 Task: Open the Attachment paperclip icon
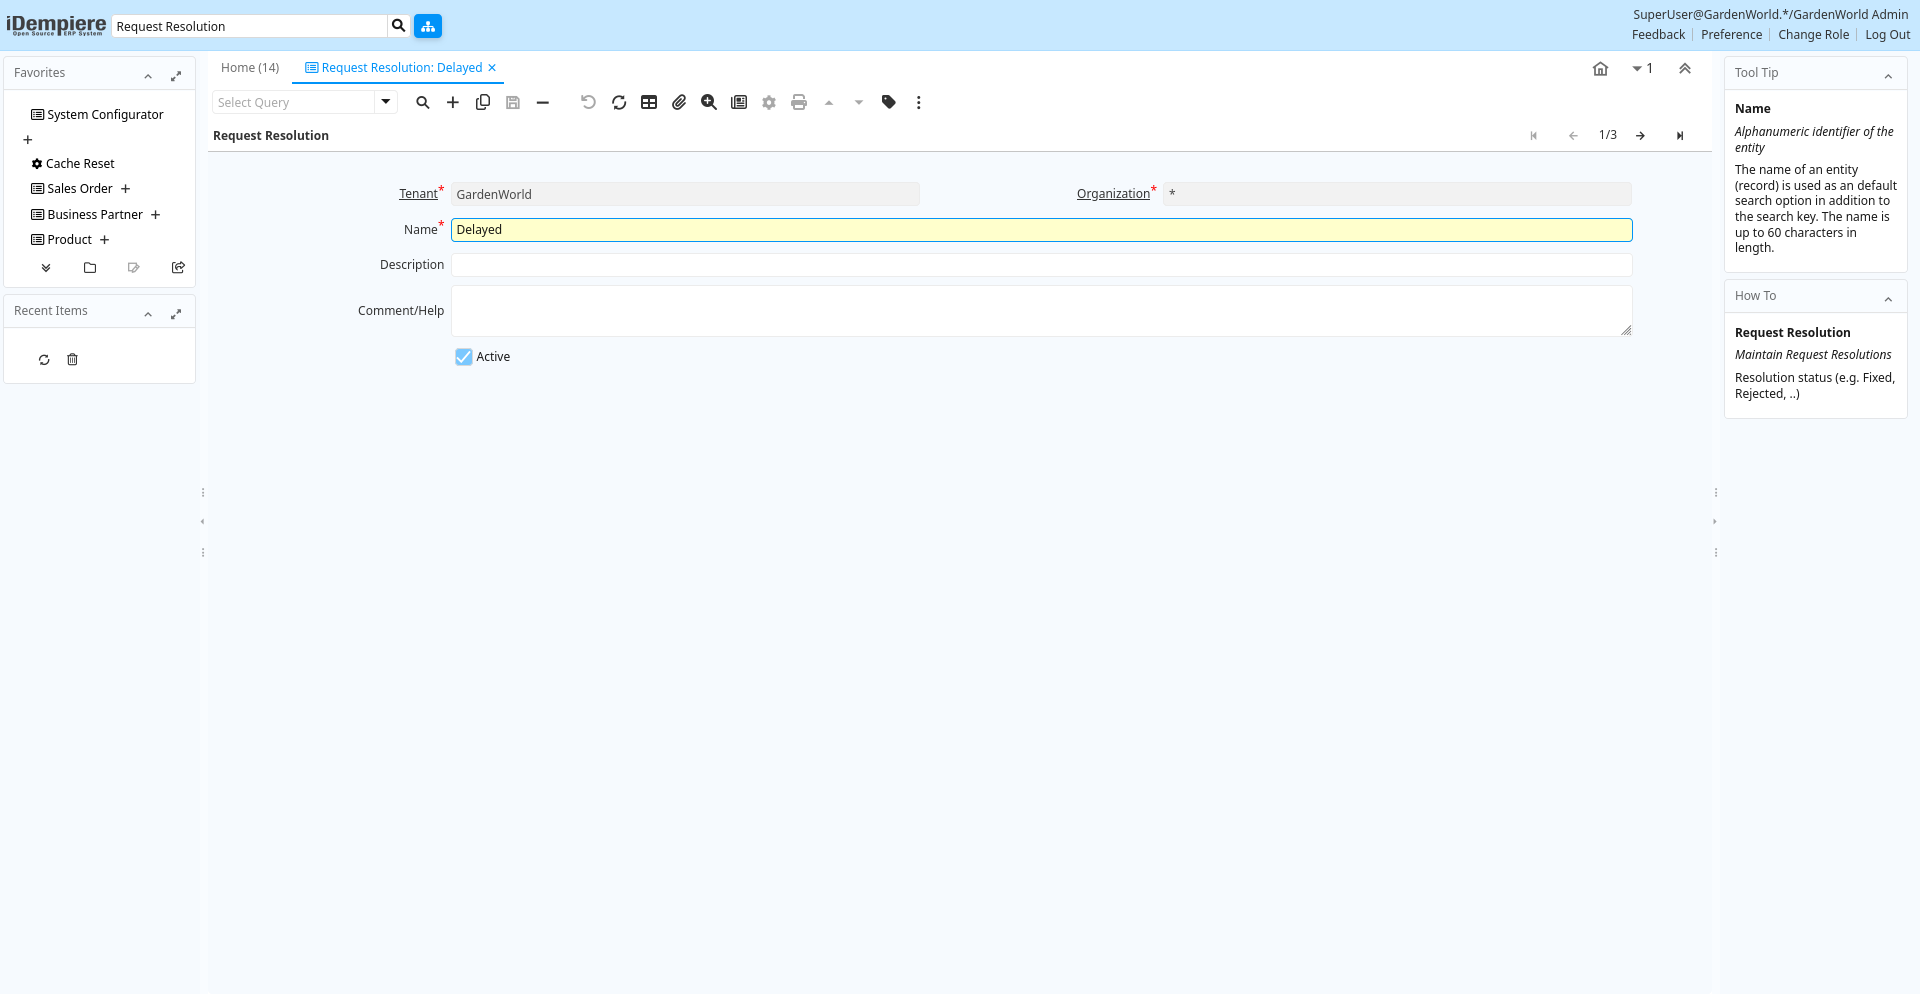click(679, 102)
